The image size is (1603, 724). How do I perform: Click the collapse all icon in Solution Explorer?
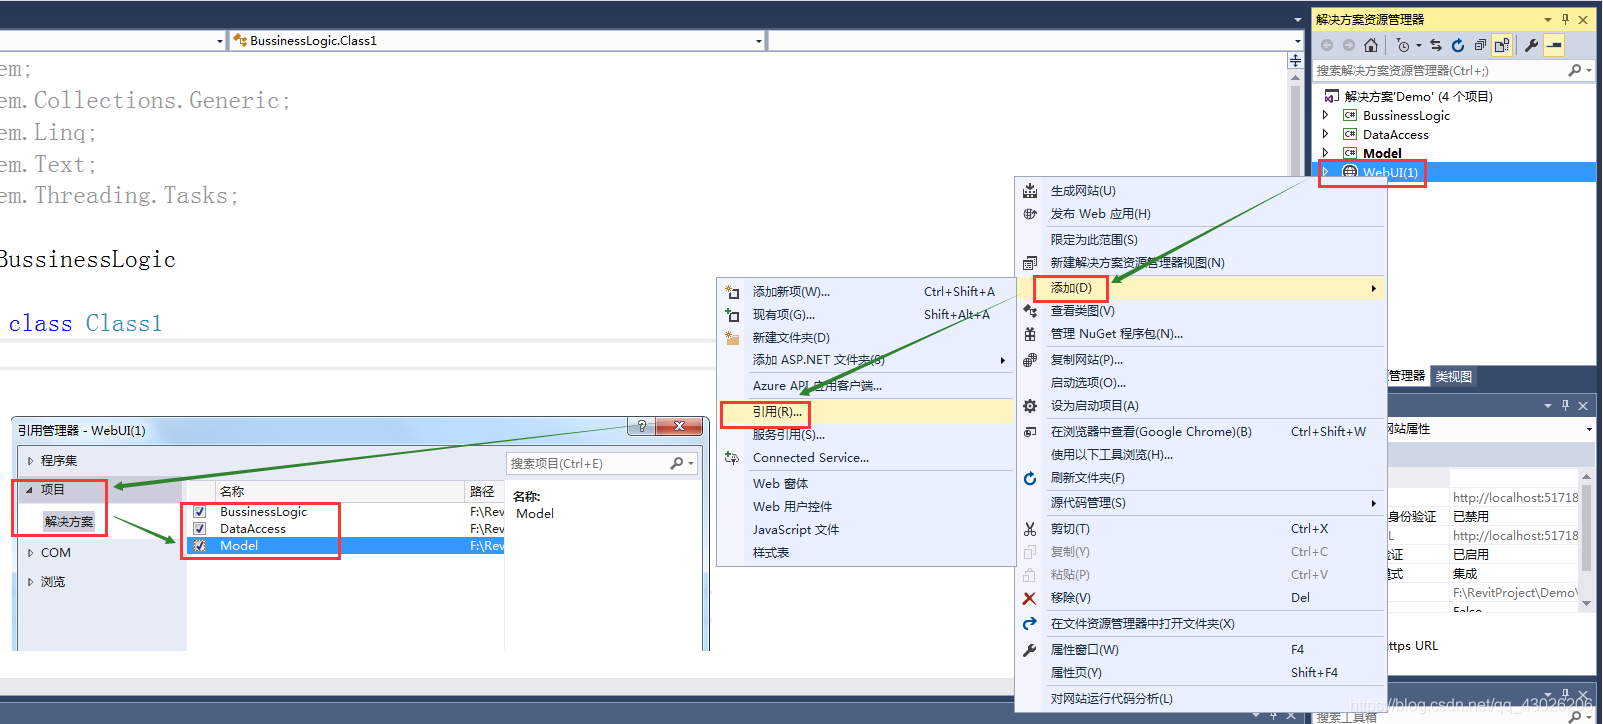pyautogui.click(x=1480, y=45)
